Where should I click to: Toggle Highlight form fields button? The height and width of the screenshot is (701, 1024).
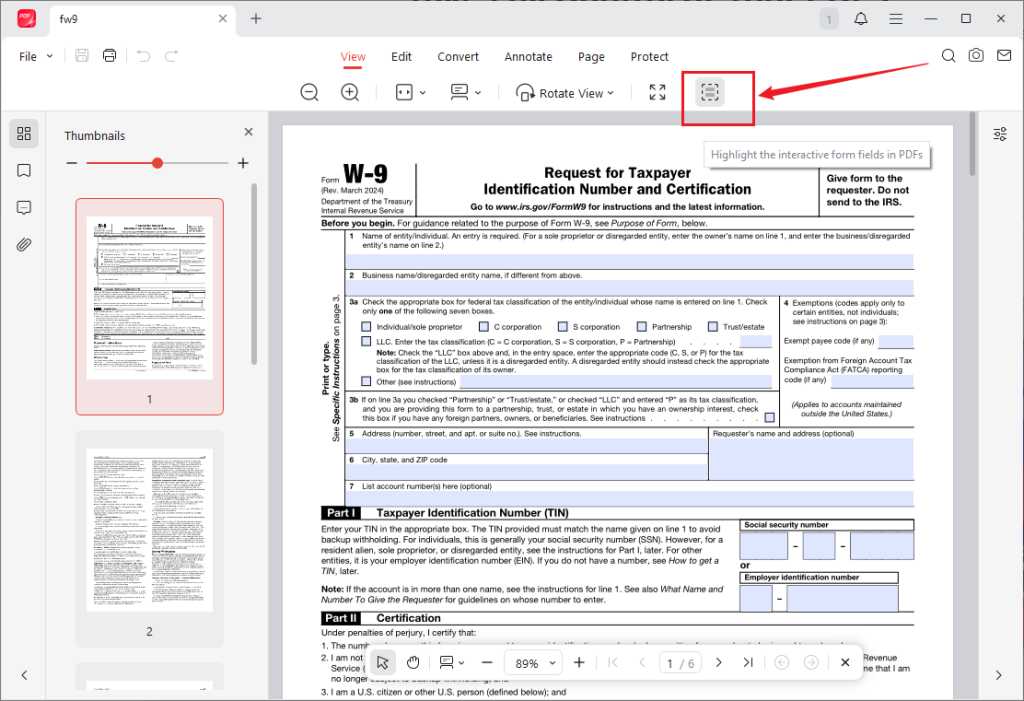point(710,92)
